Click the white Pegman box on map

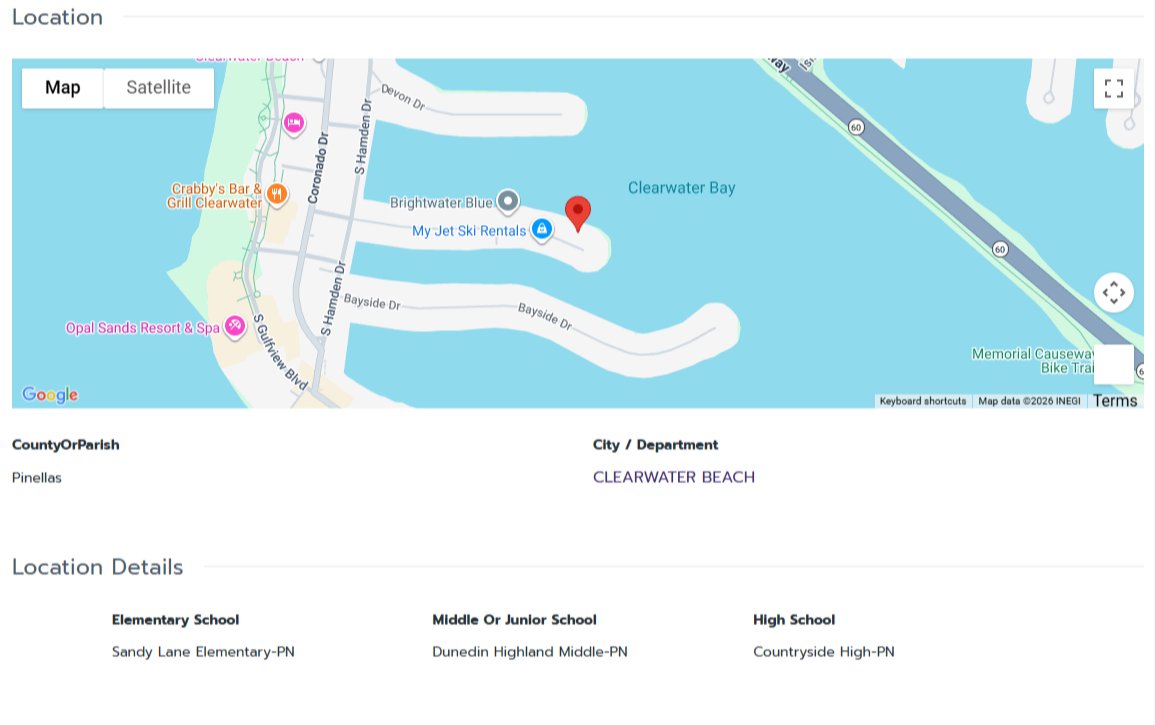pos(1114,364)
